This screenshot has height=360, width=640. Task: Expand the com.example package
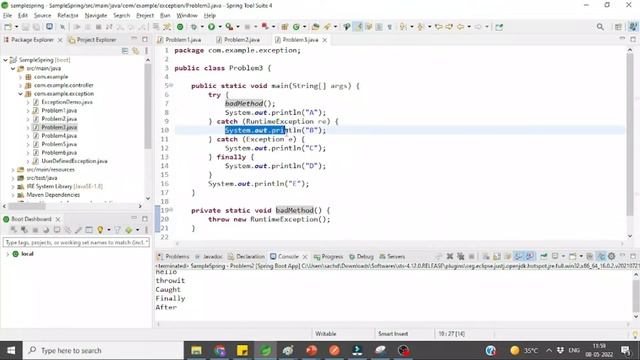click(20, 77)
